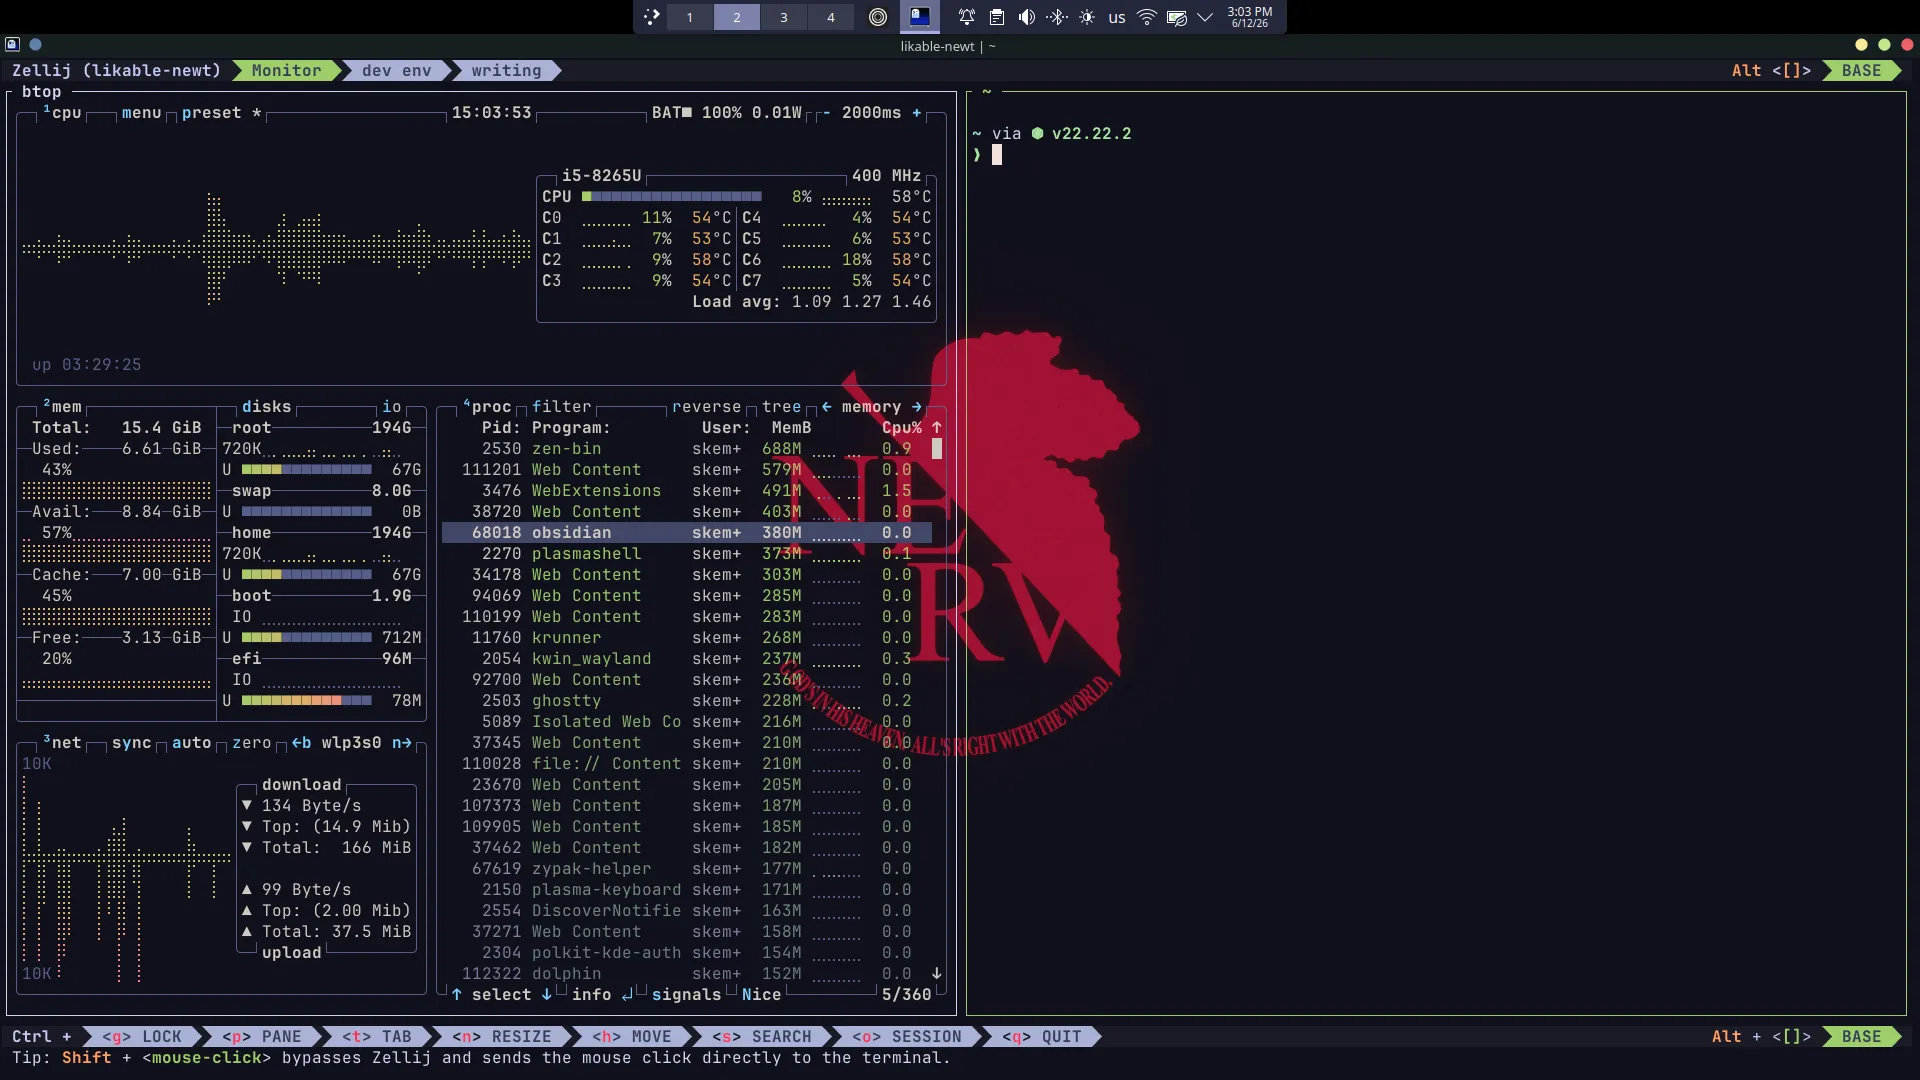The image size is (1920, 1080).
Task: Toggle the cpu box label
Action: [x=63, y=113]
